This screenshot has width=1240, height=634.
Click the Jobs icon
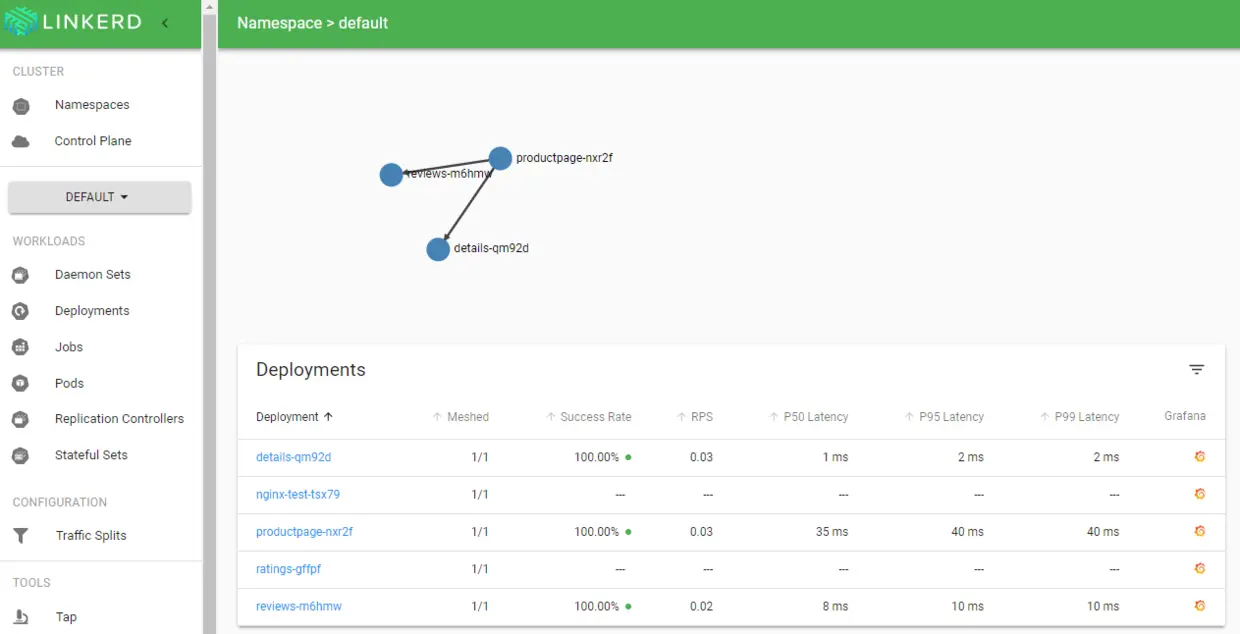(20, 347)
